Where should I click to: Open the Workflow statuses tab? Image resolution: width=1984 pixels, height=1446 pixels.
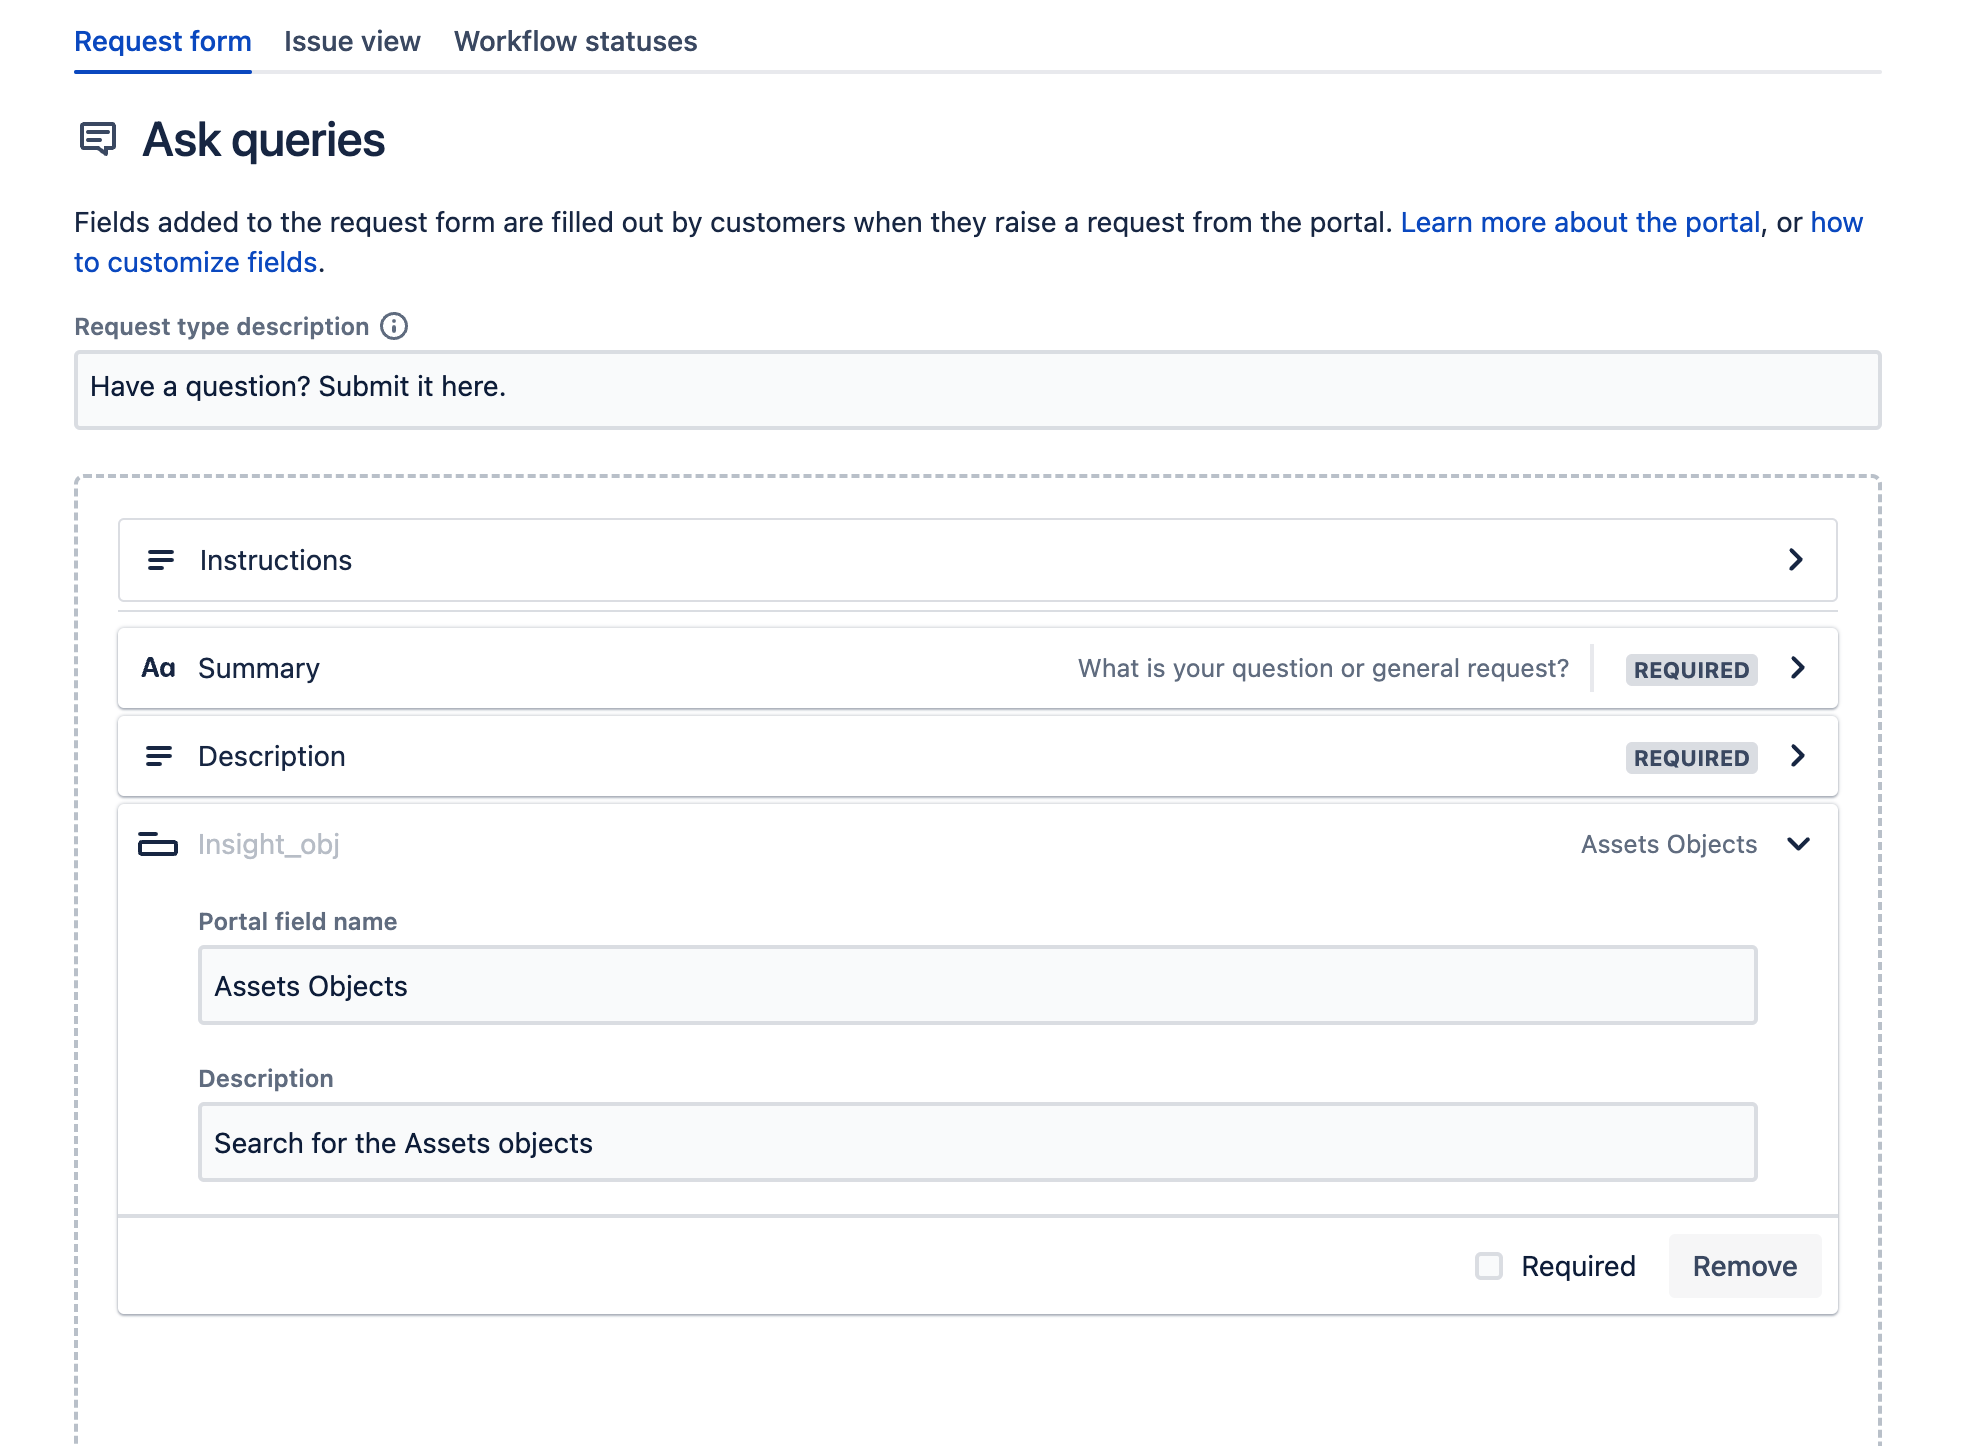[575, 41]
